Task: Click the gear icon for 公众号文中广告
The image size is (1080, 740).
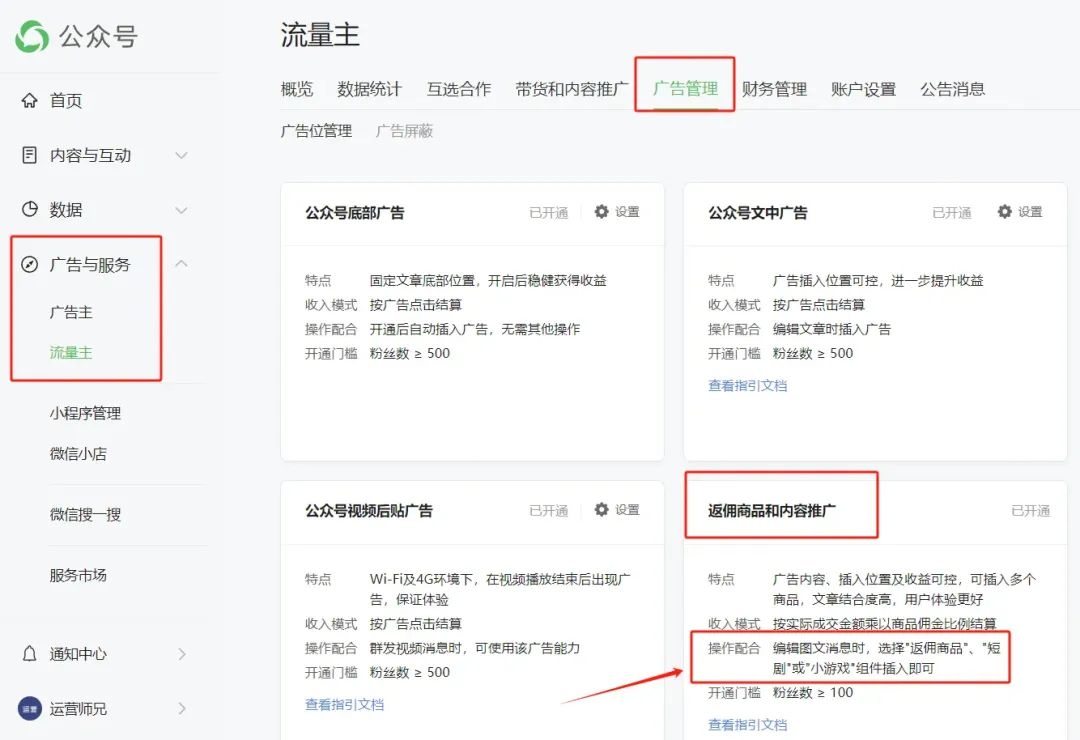Action: click(1004, 212)
